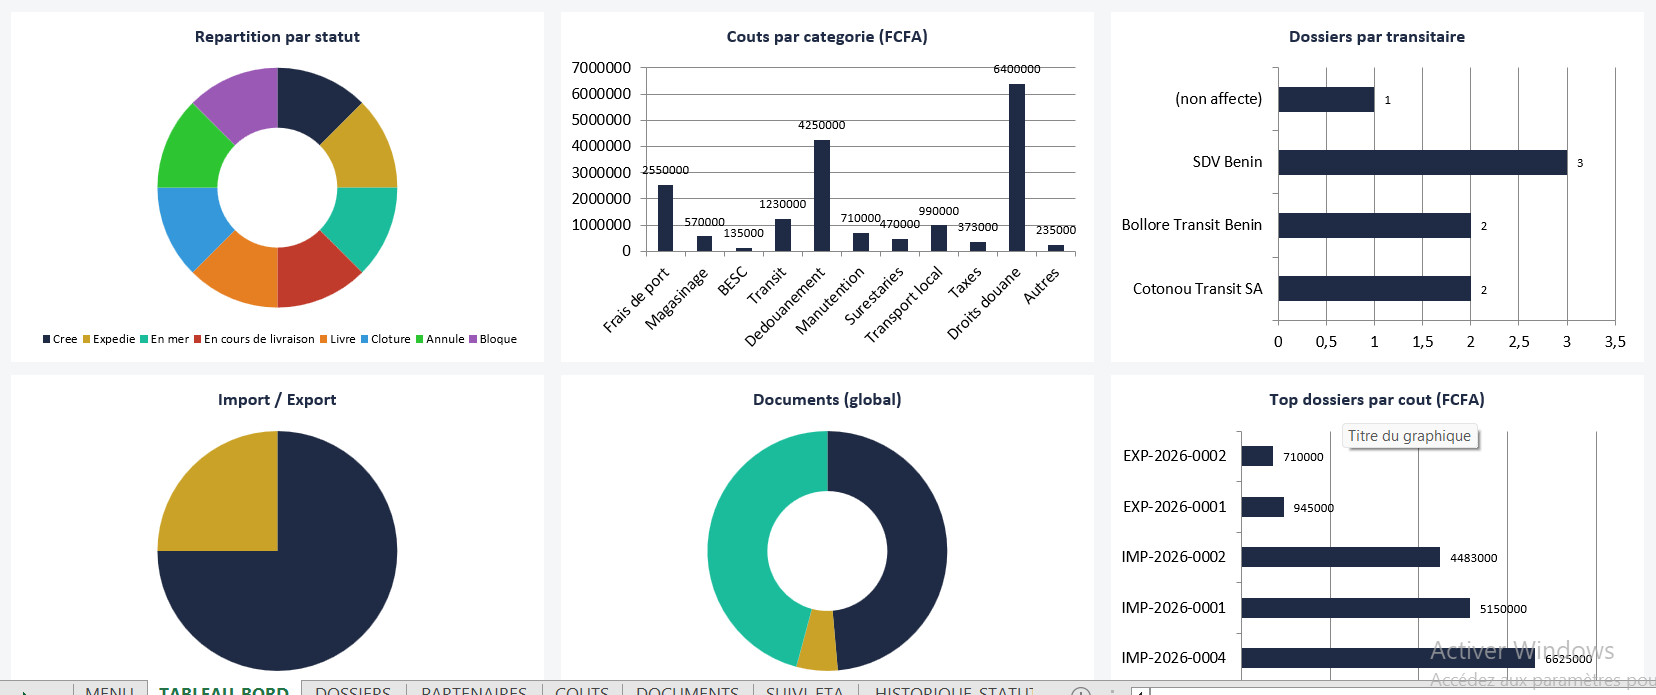
Task: Open the DOCUMENTS sheet tab
Action: click(x=687, y=689)
